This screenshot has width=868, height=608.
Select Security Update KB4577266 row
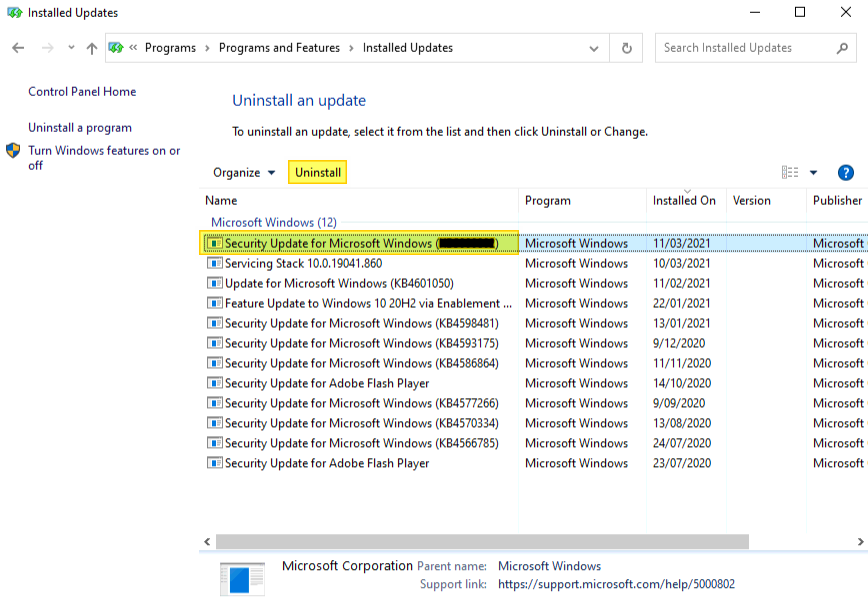coord(534,403)
